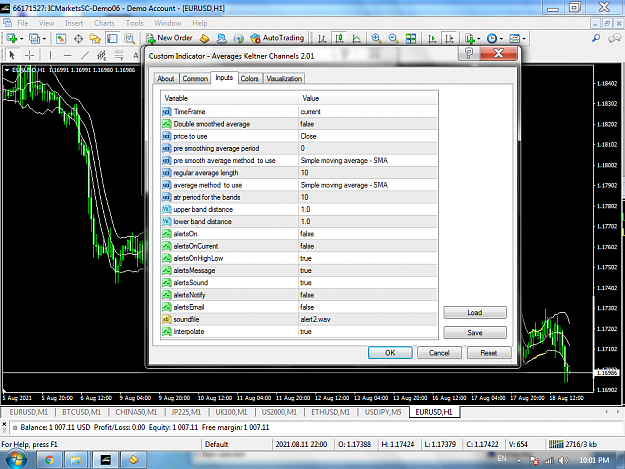The height and width of the screenshot is (469, 625).
Task: Click the New Order button
Action: click(x=169, y=38)
